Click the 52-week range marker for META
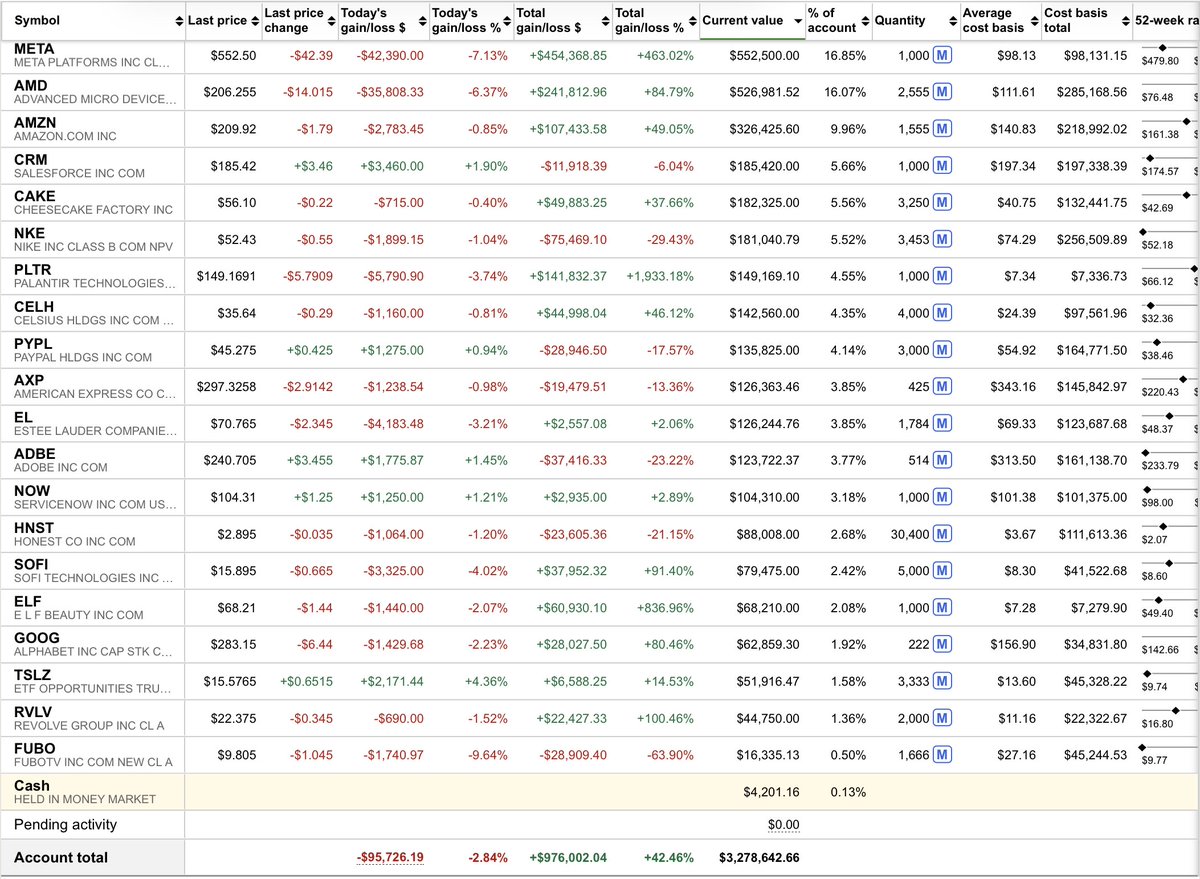The height and width of the screenshot is (879, 1200). pos(1162,48)
